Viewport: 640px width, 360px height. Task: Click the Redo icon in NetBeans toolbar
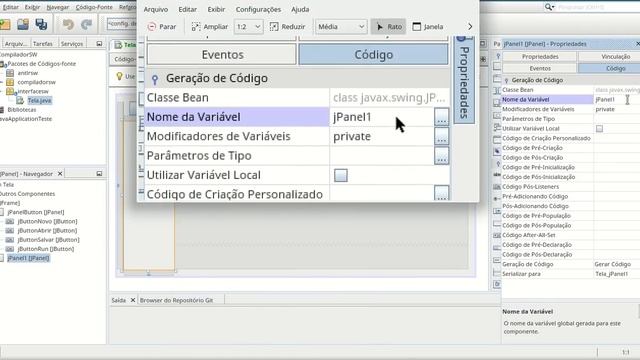click(86, 24)
